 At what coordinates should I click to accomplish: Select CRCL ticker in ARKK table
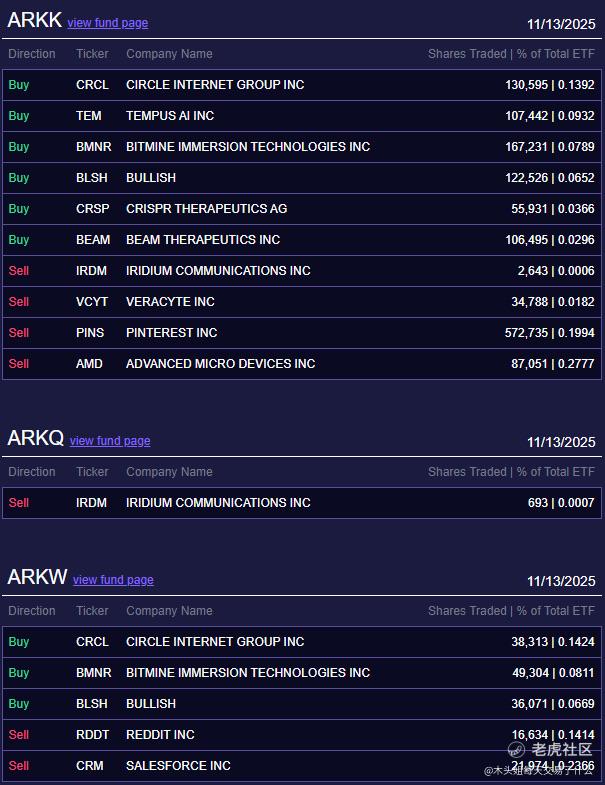pos(93,85)
